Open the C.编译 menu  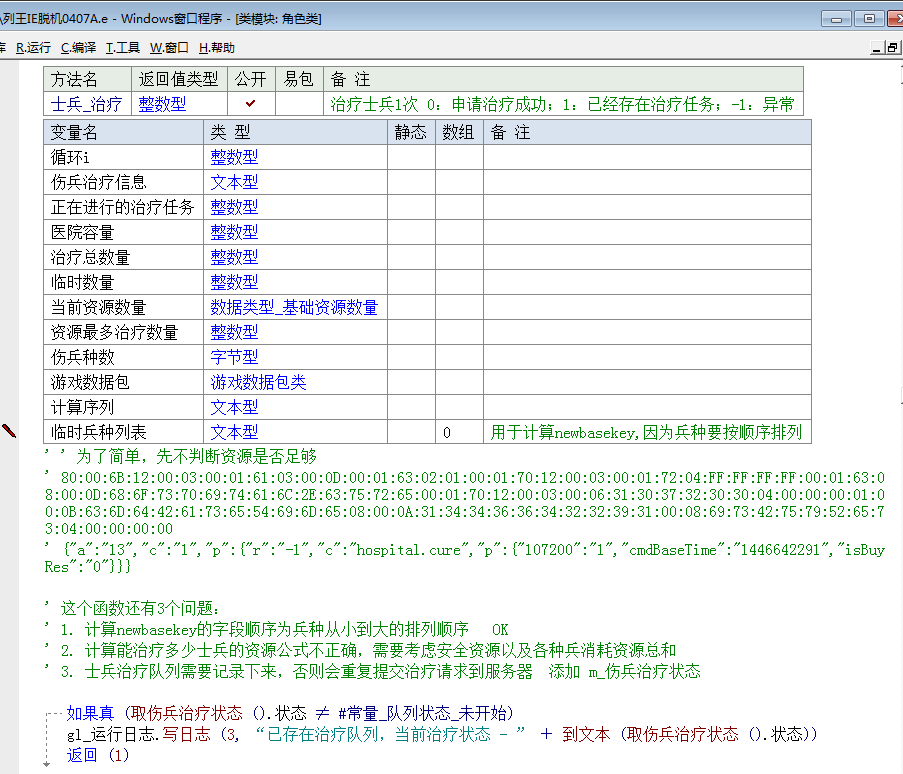pyautogui.click(x=78, y=47)
